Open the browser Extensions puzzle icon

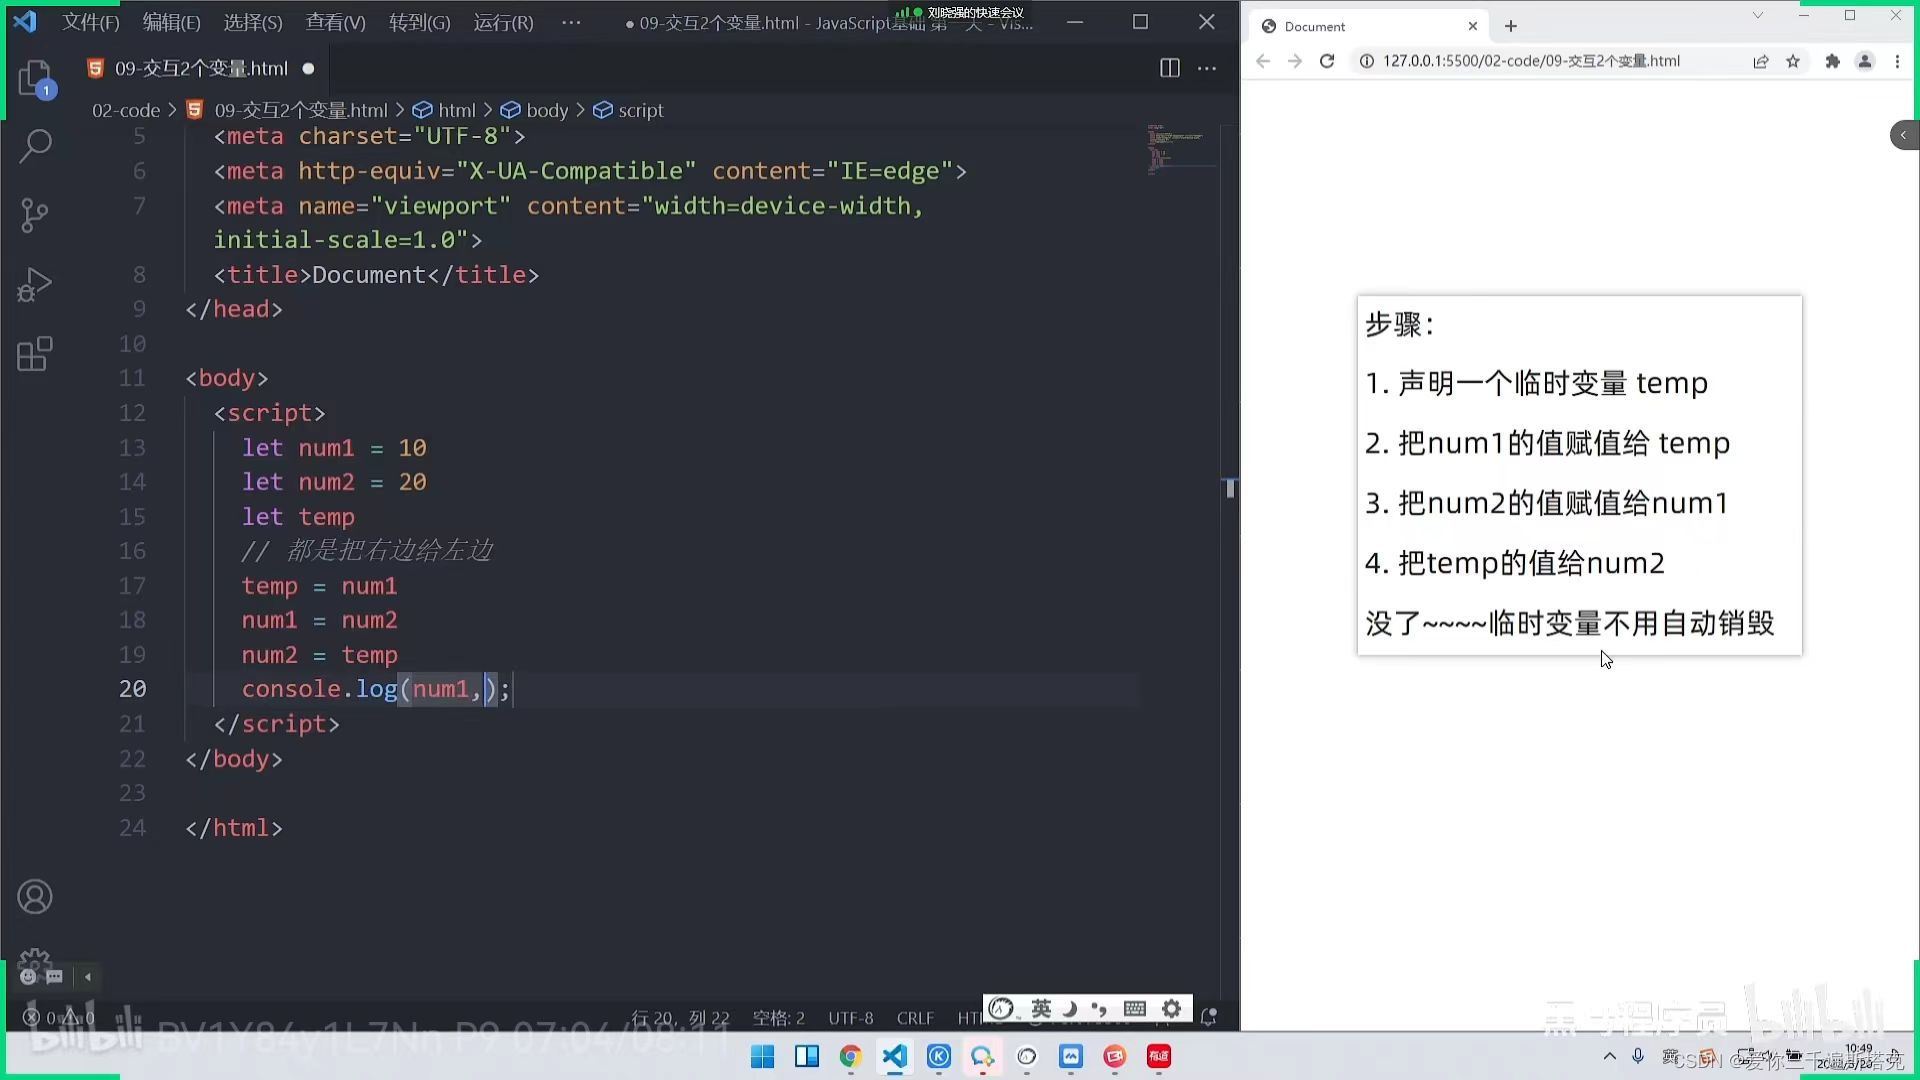click(x=1832, y=61)
